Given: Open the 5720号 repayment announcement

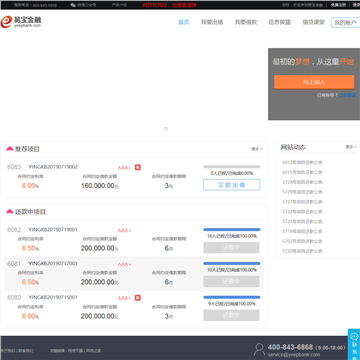Looking at the screenshot, I should (302, 251).
